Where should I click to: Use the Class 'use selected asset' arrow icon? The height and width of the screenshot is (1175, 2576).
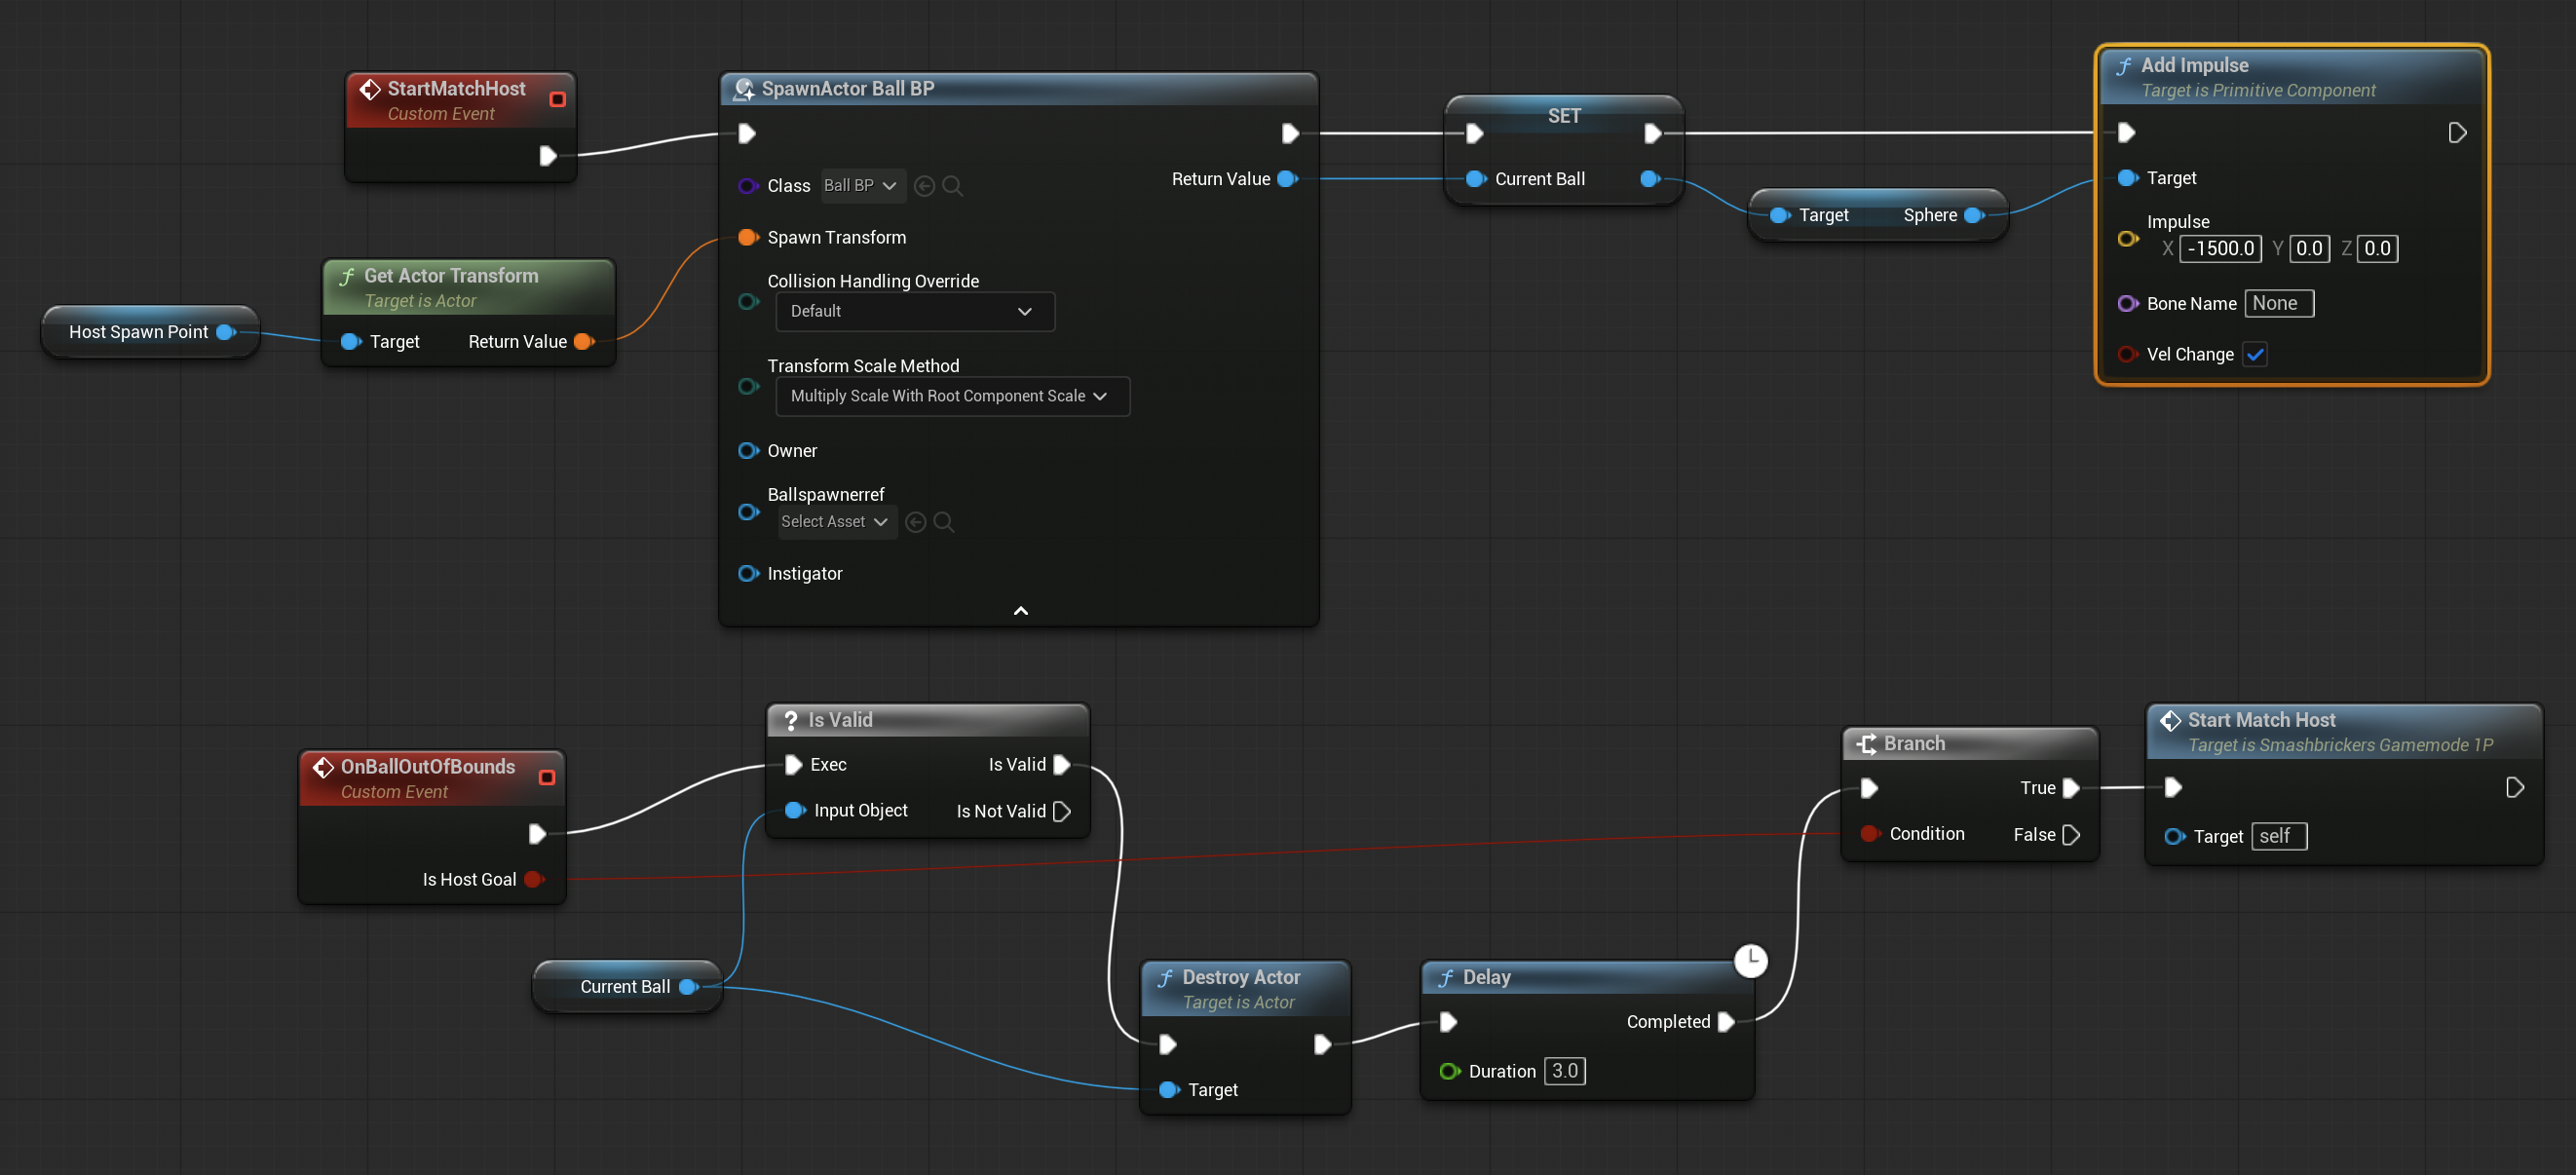coord(924,186)
